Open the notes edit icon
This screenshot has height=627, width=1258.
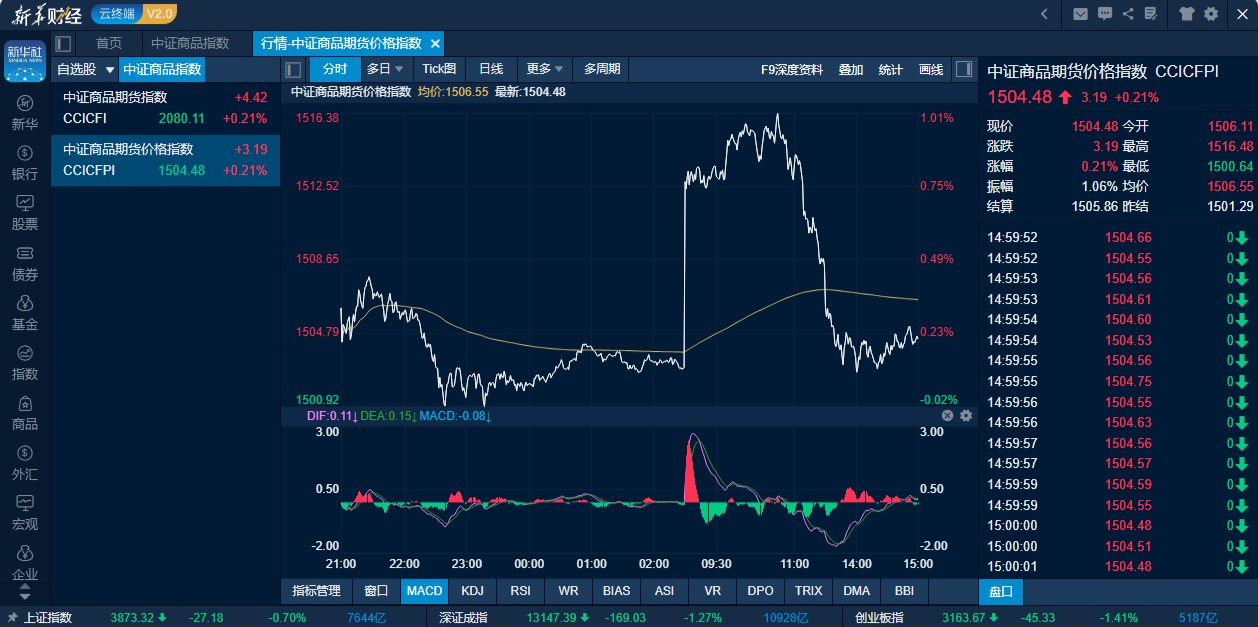[x=1151, y=14]
